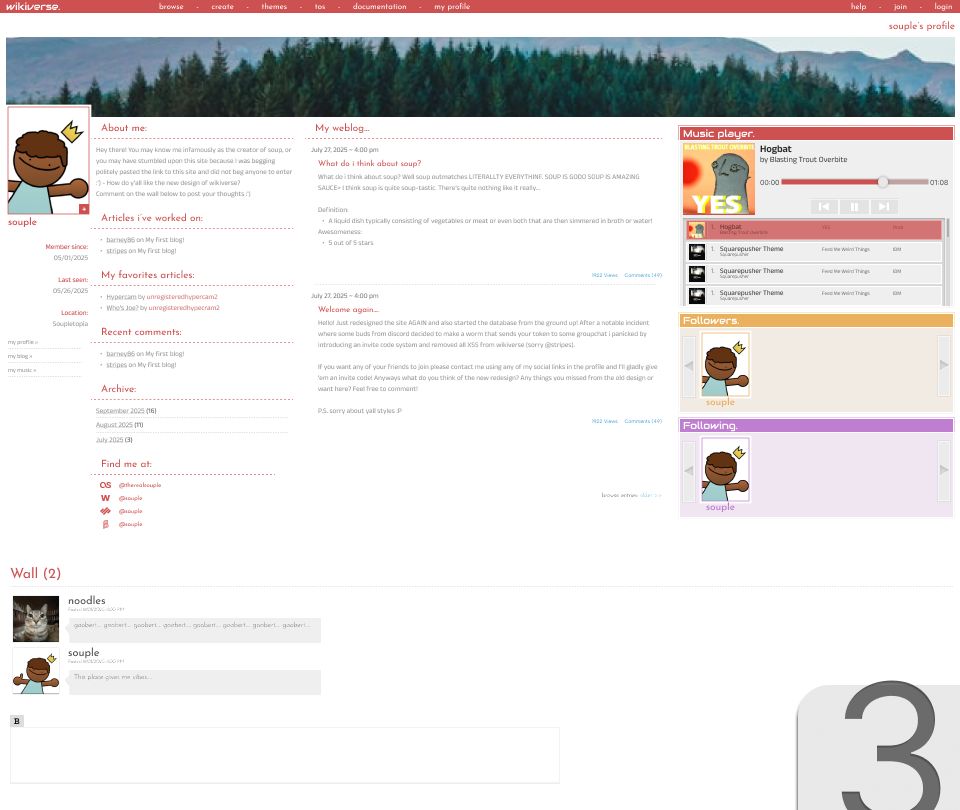This screenshot has width=960, height=810.
Task: Open the create menu item
Action: point(222,7)
